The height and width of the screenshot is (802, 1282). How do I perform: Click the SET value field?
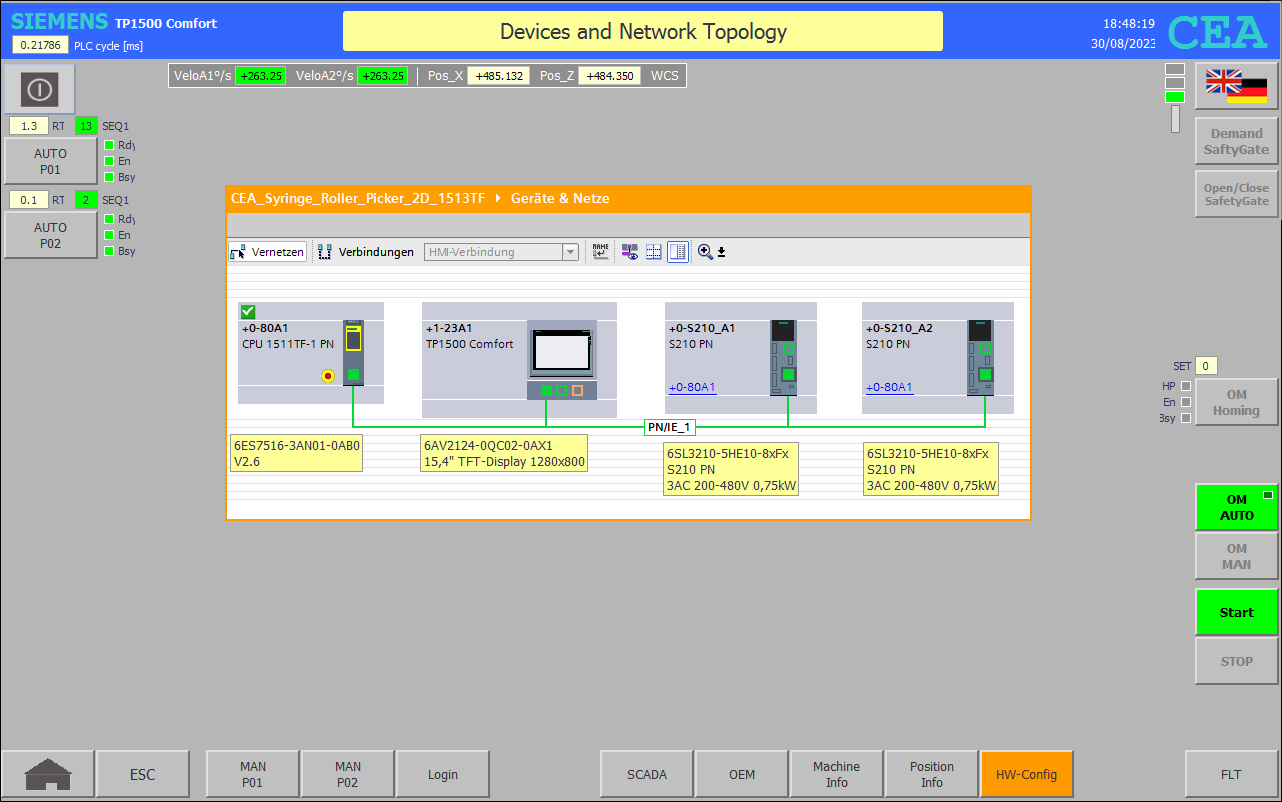click(x=1206, y=366)
